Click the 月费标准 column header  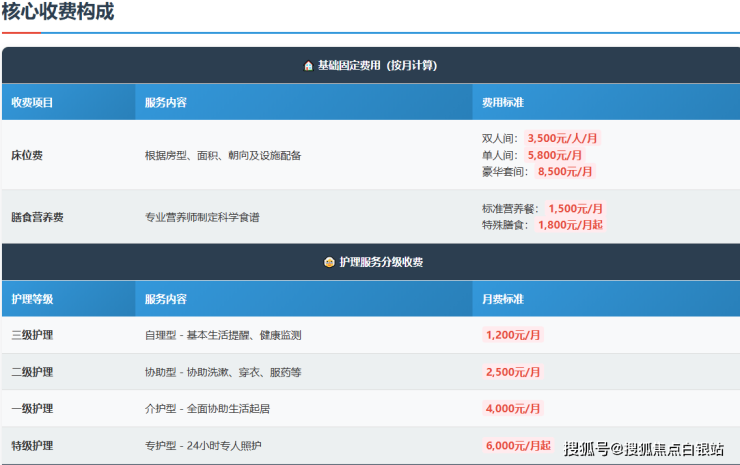[503, 299]
